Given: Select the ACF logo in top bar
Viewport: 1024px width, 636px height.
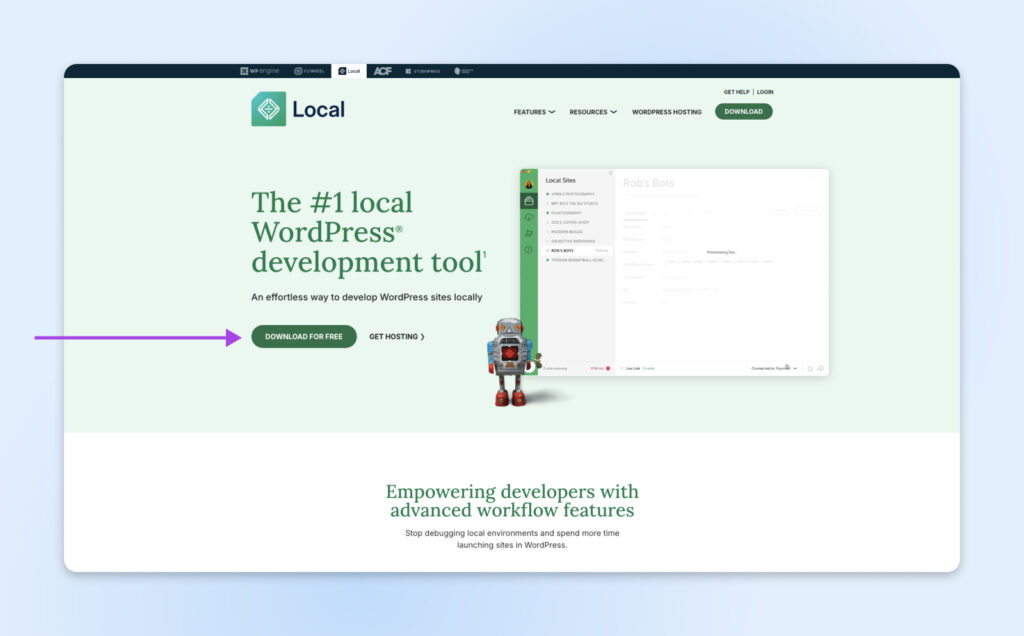Looking at the screenshot, I should point(383,71).
